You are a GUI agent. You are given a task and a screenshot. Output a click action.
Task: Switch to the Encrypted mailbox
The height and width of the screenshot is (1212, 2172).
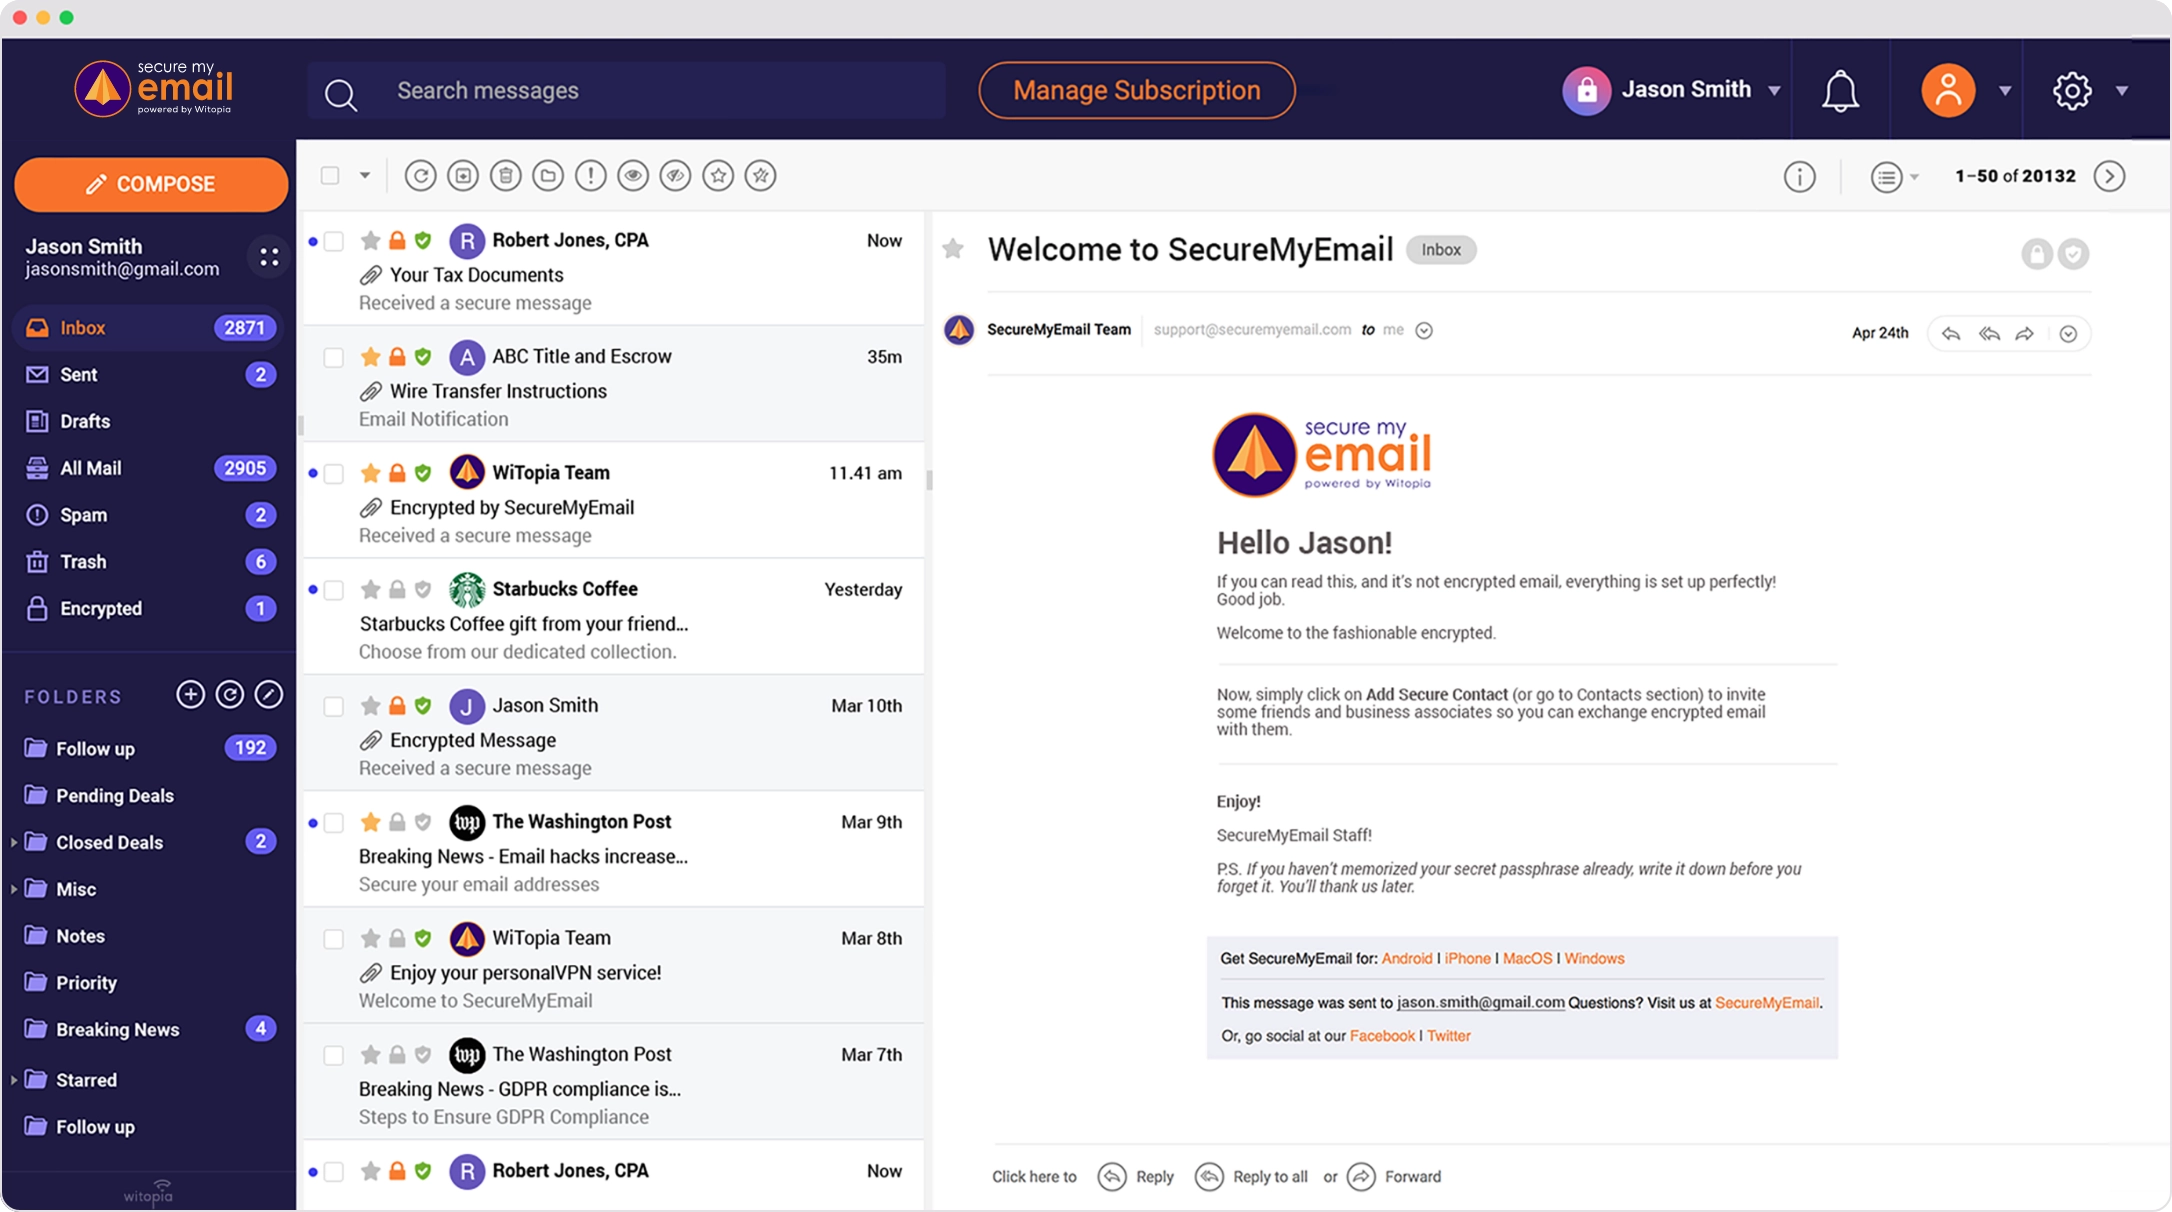(x=99, y=608)
